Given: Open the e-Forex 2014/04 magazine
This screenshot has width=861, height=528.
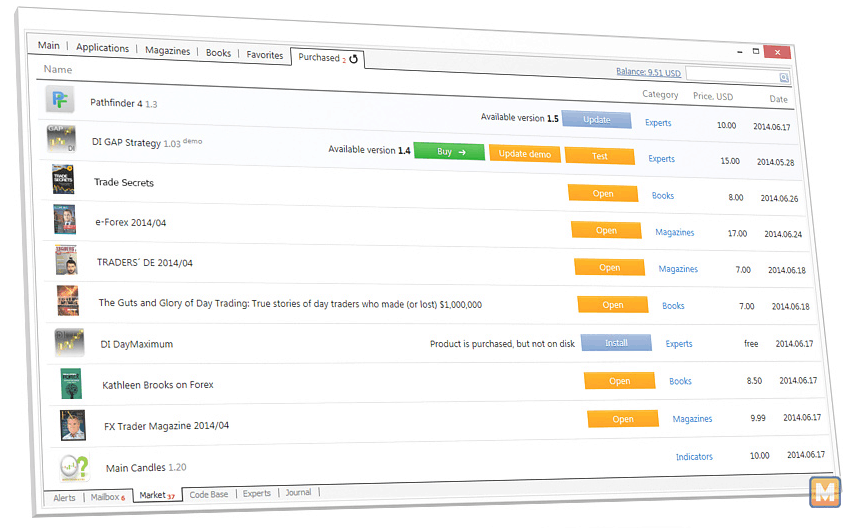Looking at the screenshot, I should pyautogui.click(x=606, y=230).
